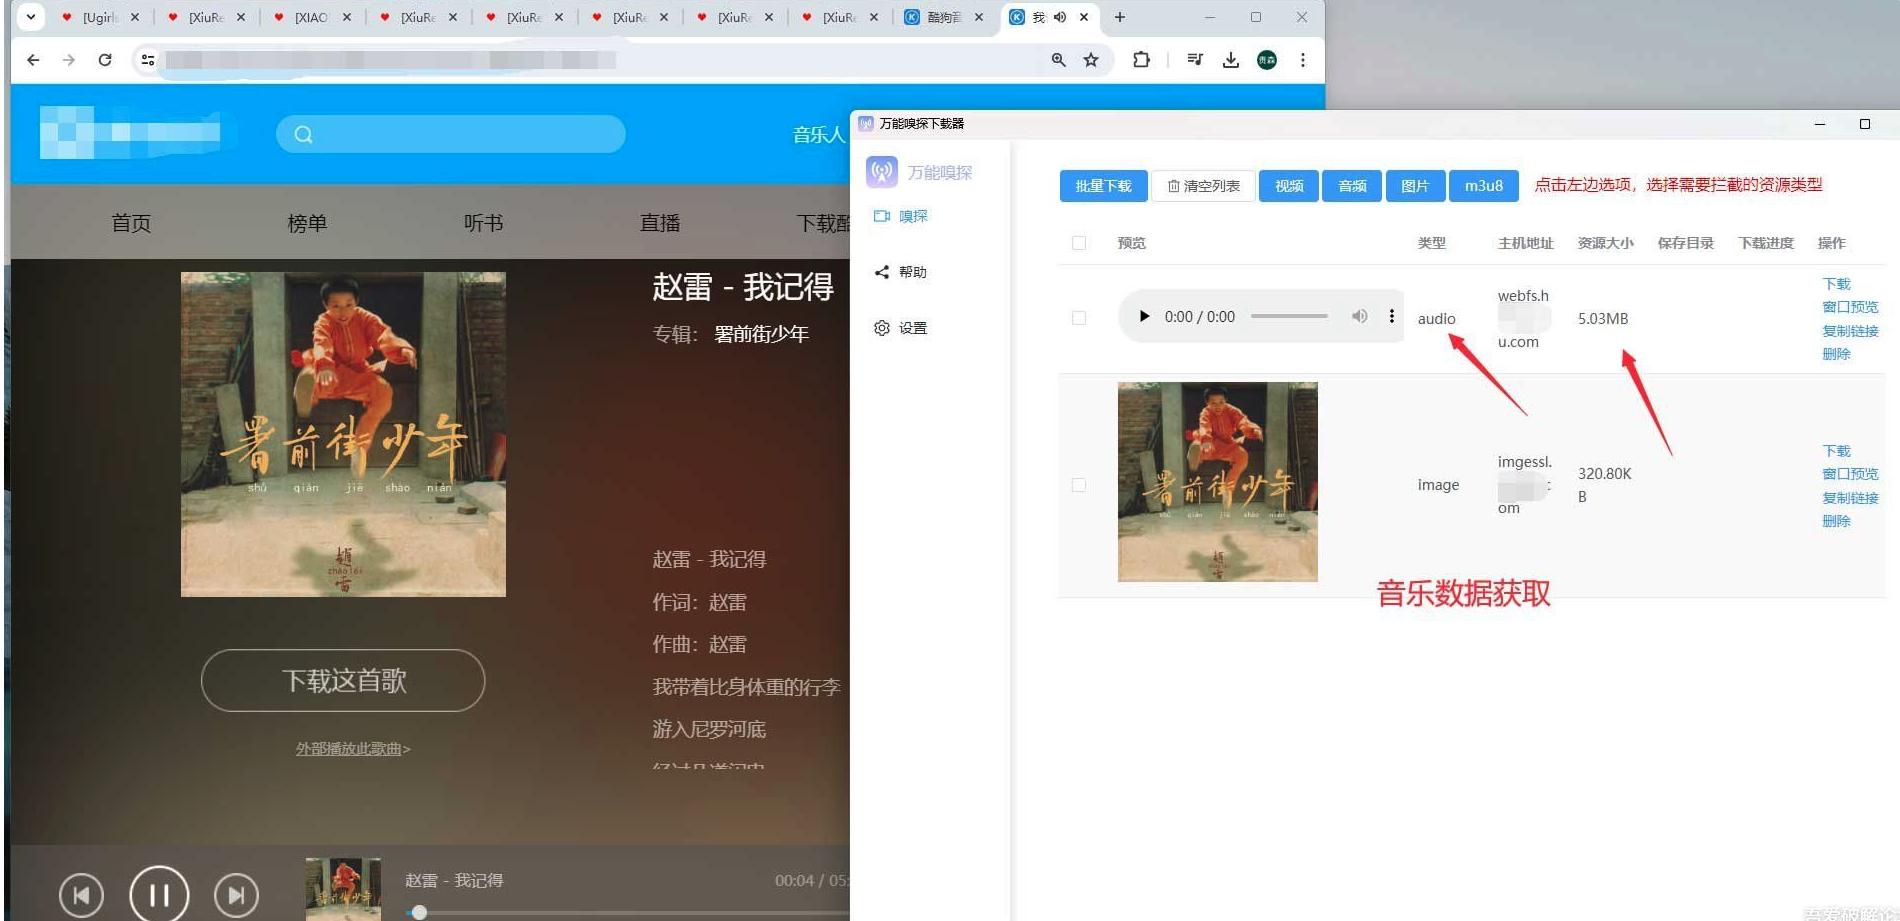
Task: Click the small album thumbnail in player bar
Action: pyautogui.click(x=343, y=888)
